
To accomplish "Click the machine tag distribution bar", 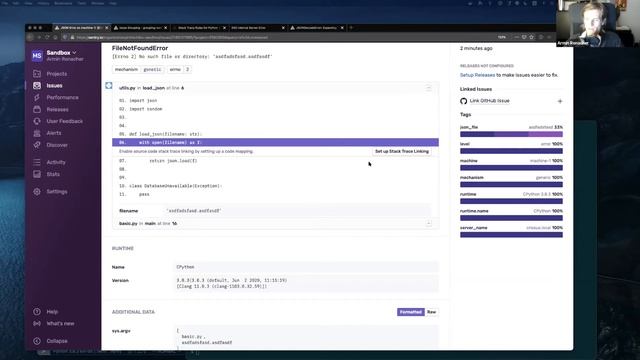I will [511, 168].
